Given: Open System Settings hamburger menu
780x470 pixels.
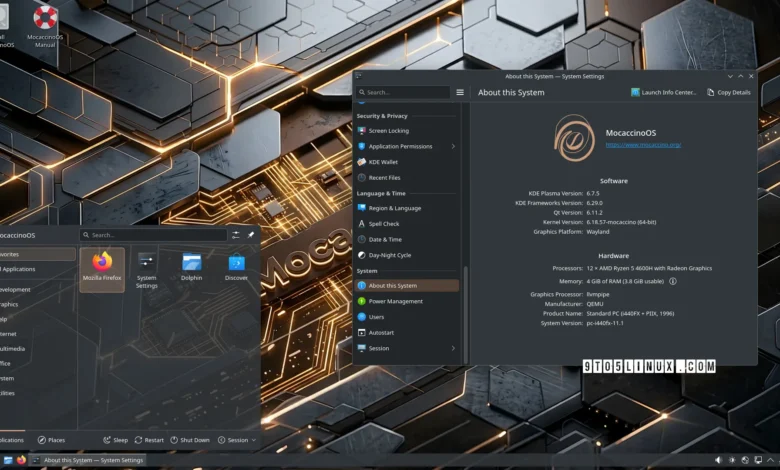Looking at the screenshot, I should click(460, 93).
